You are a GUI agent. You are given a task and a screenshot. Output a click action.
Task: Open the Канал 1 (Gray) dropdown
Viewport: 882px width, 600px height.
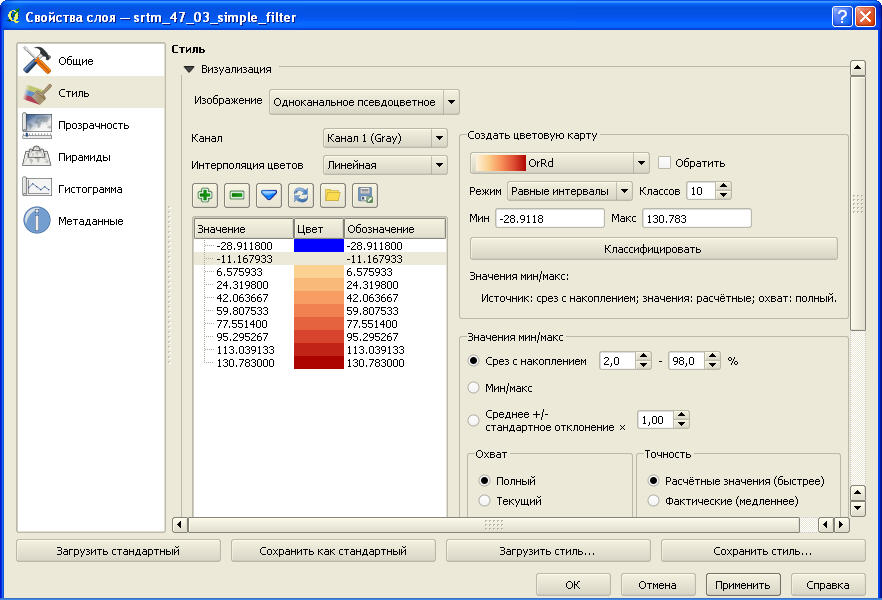coord(384,138)
